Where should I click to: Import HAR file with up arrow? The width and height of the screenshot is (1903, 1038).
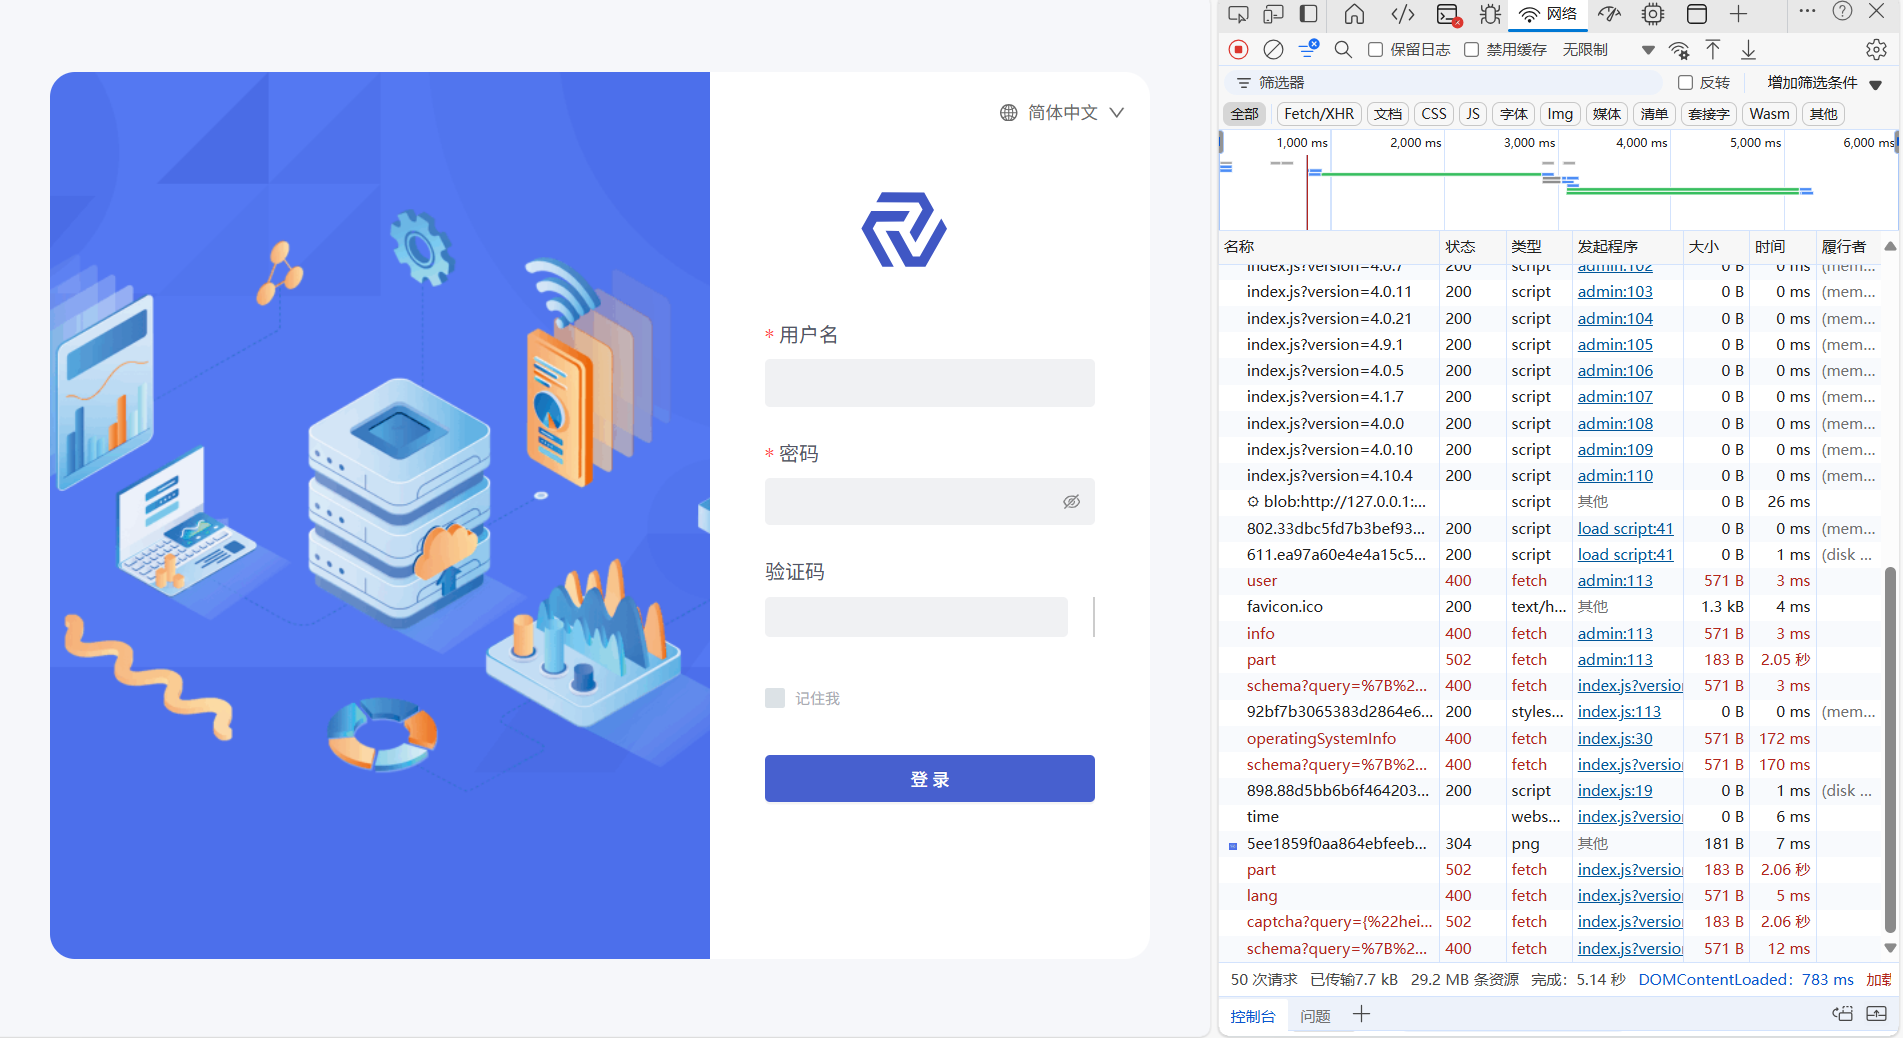point(1713,49)
